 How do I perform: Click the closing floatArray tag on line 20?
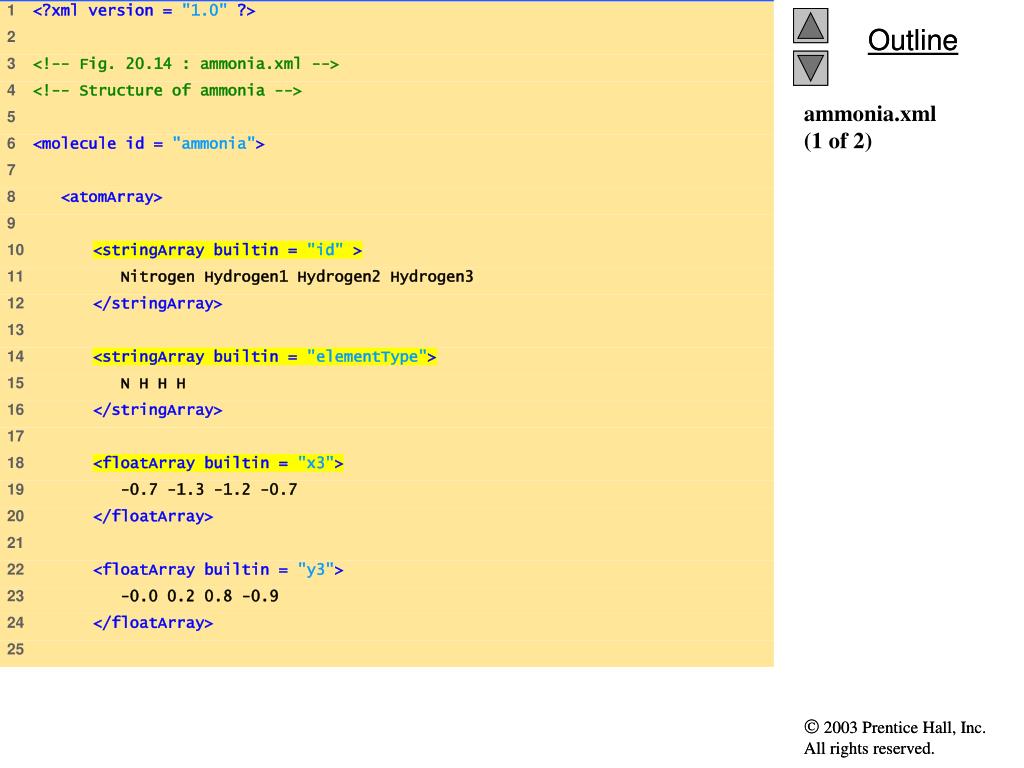153,517
